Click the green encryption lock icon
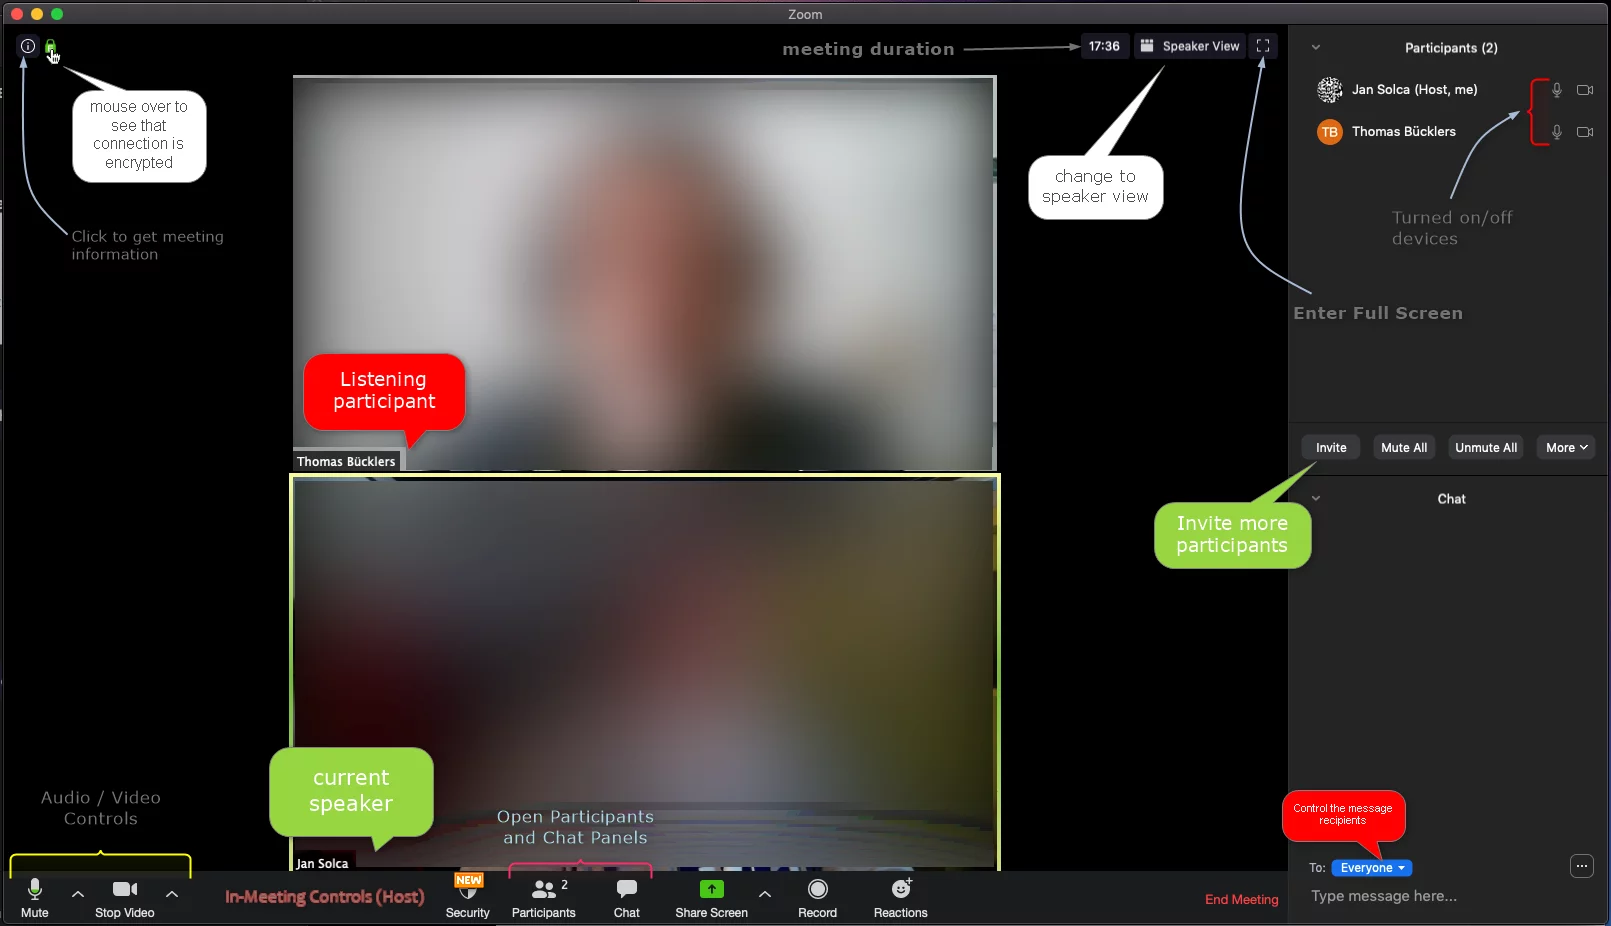Screen dimensions: 1611x926 [x=50, y=46]
